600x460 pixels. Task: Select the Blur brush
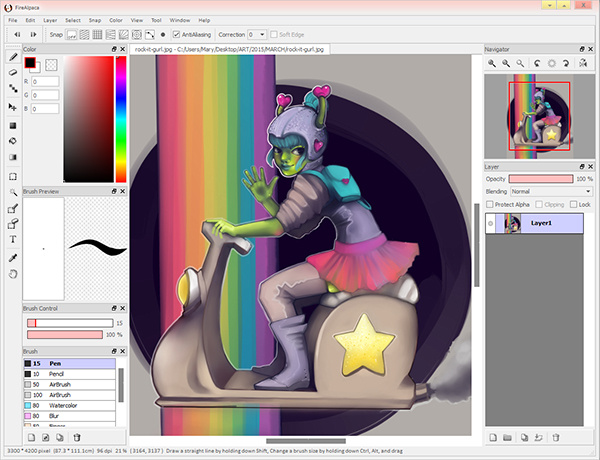pos(69,416)
